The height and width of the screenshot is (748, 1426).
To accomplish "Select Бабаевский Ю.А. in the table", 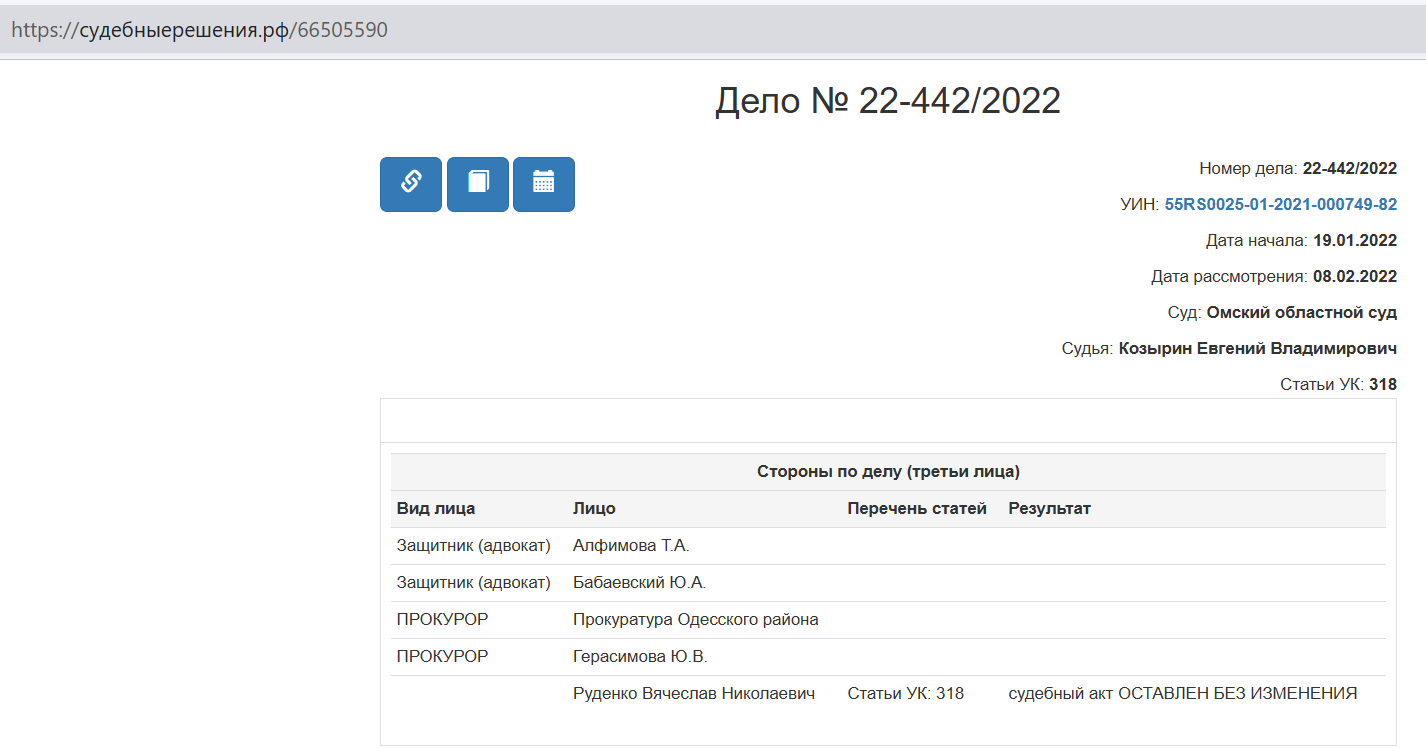I will (640, 583).
